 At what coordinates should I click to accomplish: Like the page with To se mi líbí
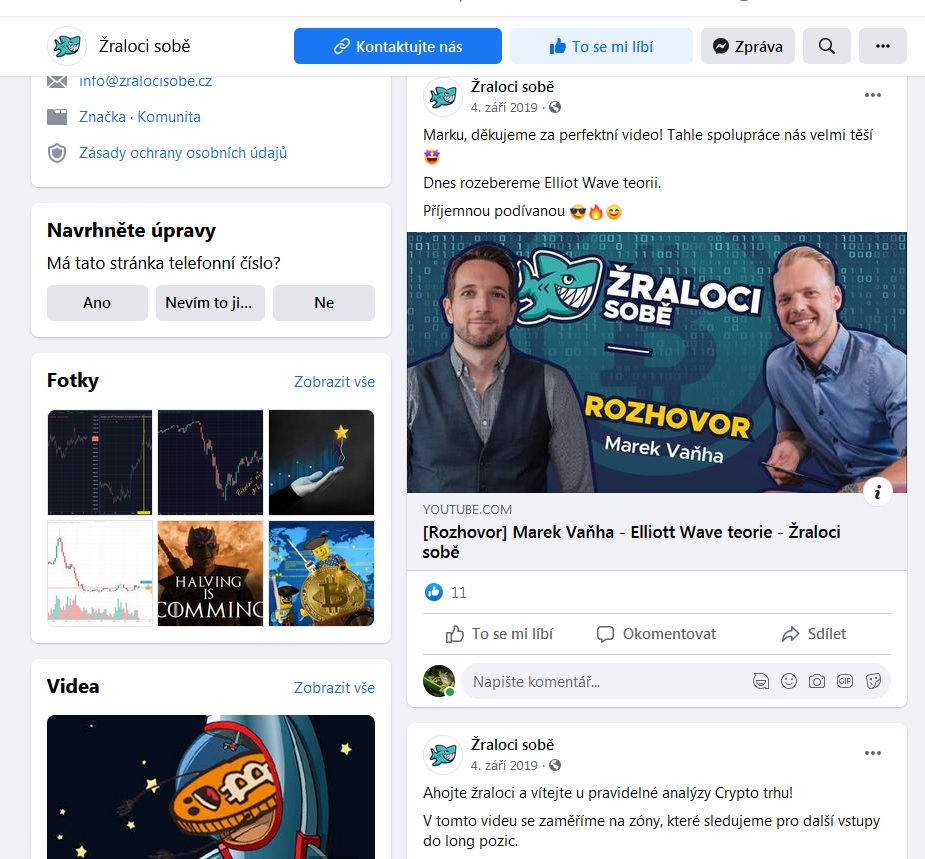pos(601,46)
